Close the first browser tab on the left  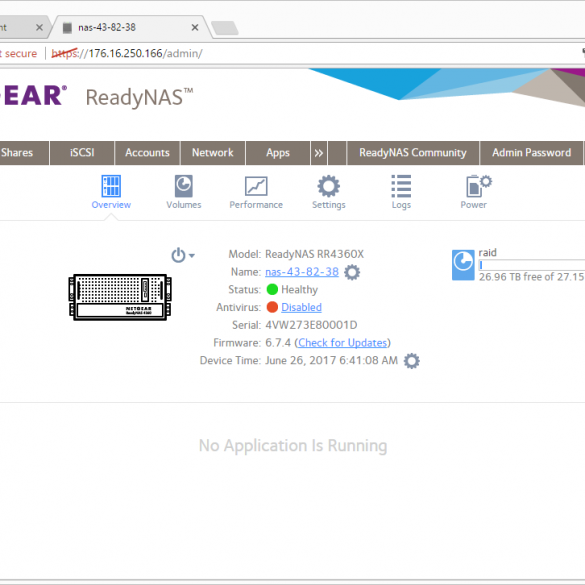(39, 28)
